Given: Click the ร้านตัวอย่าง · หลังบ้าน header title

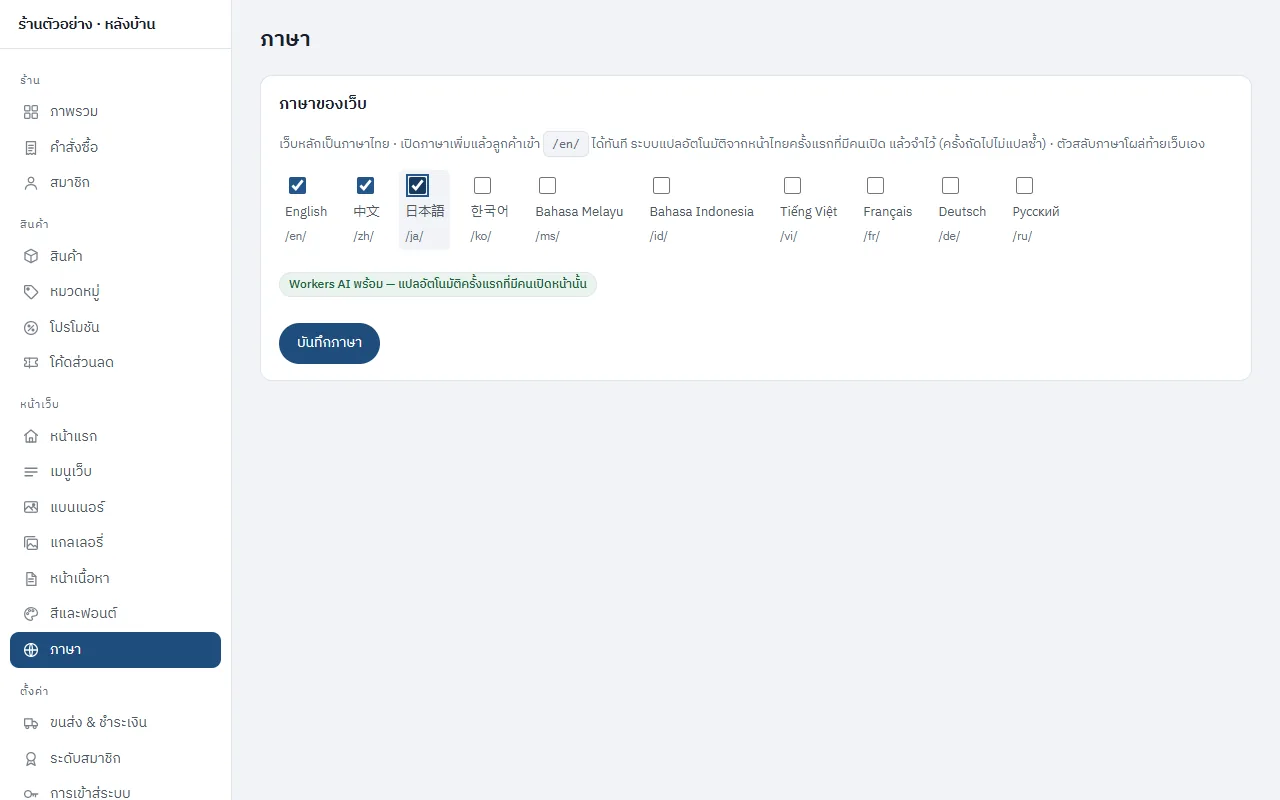Looking at the screenshot, I should 87,24.
